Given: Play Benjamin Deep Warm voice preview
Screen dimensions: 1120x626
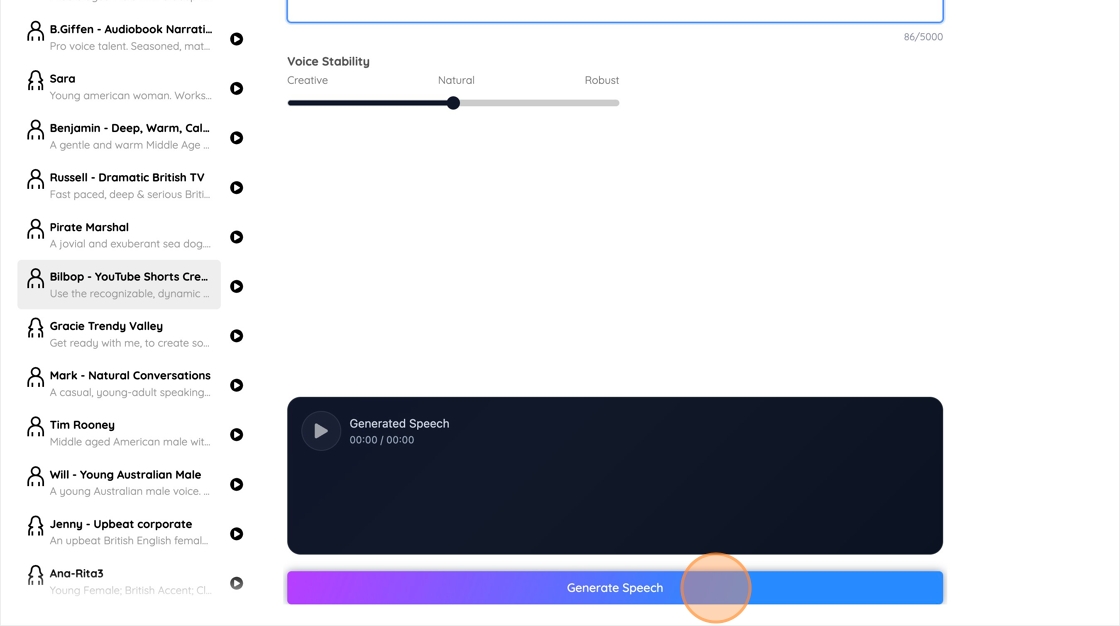Looking at the screenshot, I should (x=236, y=138).
